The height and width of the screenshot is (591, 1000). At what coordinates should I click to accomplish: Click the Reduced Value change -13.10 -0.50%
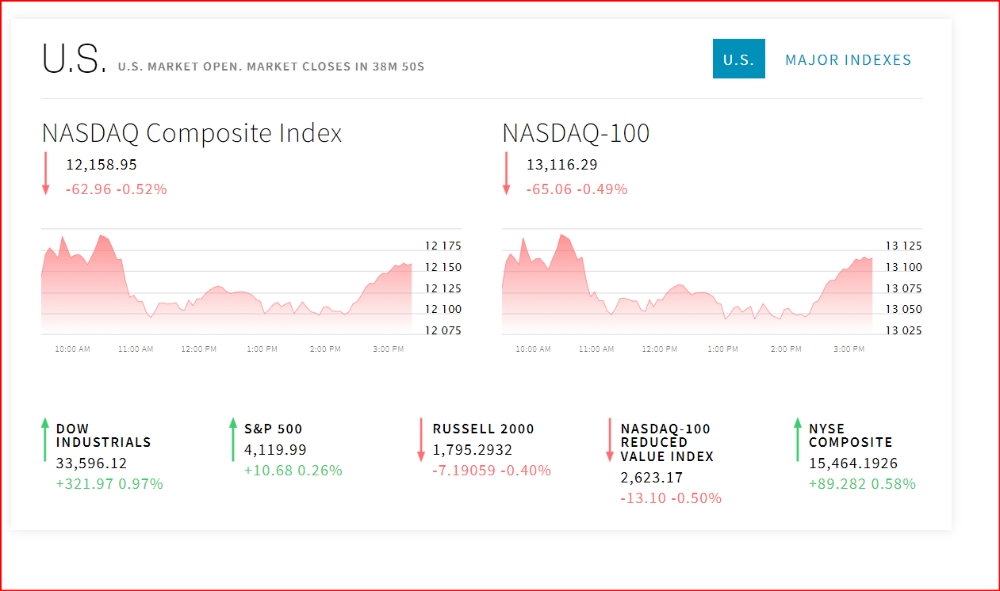[x=671, y=498]
